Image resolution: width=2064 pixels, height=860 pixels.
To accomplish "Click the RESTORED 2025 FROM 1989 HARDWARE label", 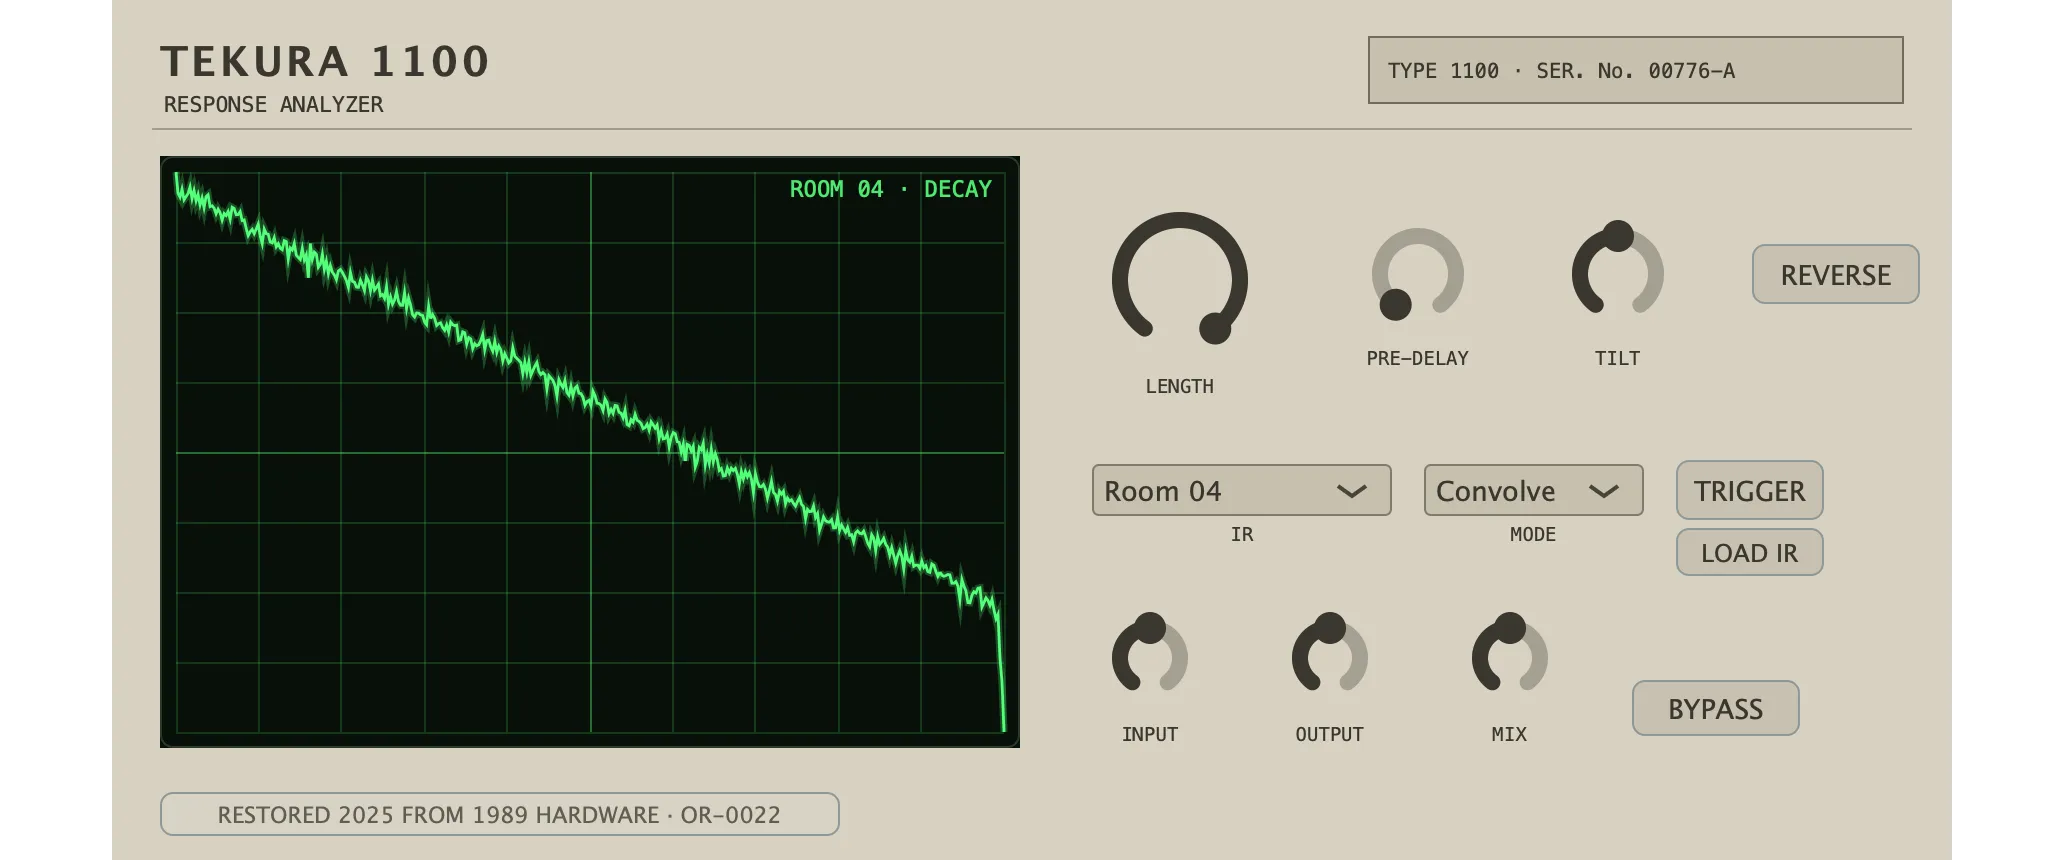I will pyautogui.click(x=499, y=814).
